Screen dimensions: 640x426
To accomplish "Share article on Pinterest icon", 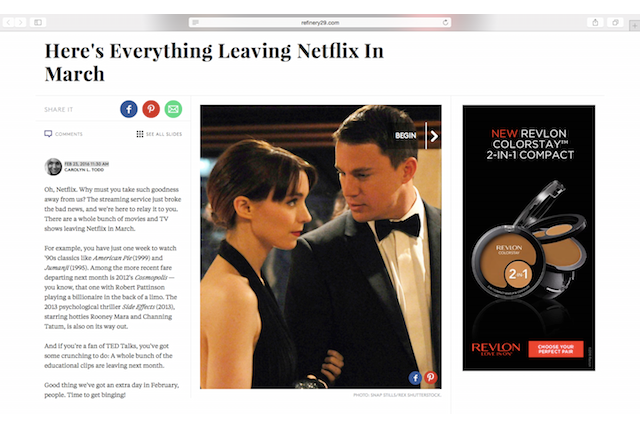I will coord(151,109).
